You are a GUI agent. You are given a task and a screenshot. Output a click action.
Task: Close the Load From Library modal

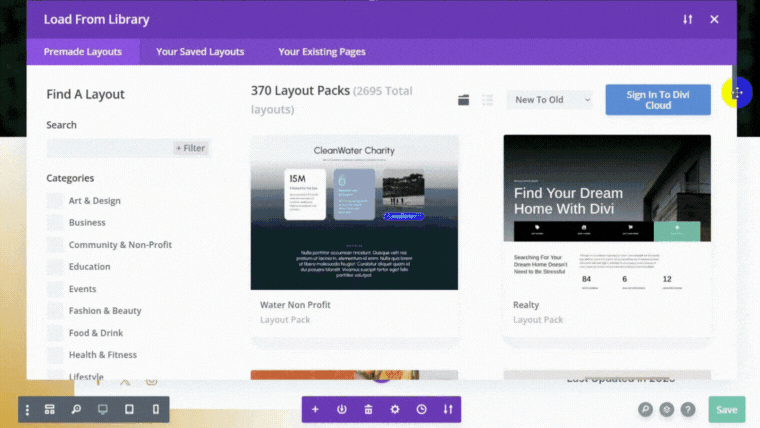pyautogui.click(x=714, y=19)
